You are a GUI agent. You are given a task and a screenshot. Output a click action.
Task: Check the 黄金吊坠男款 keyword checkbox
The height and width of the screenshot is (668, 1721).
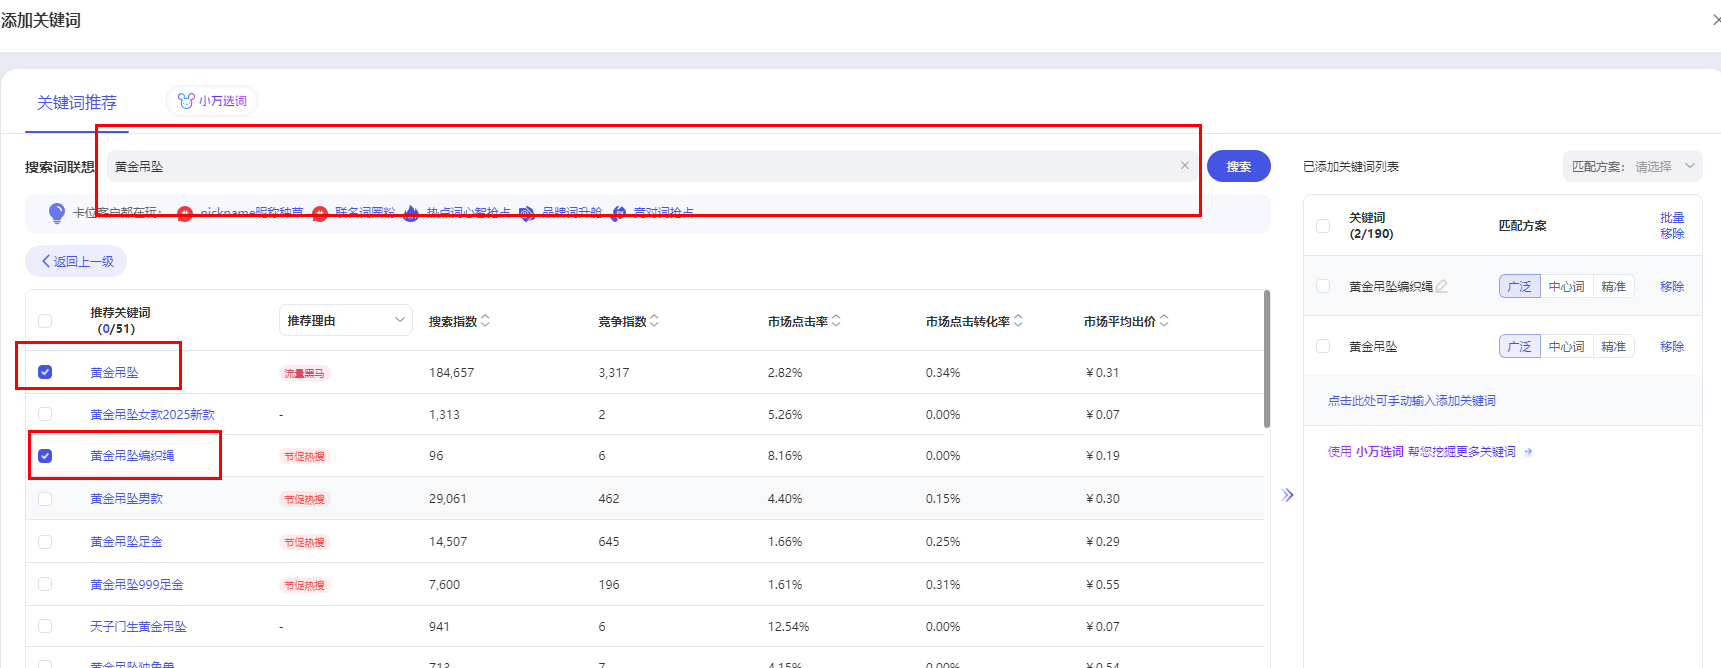45,499
